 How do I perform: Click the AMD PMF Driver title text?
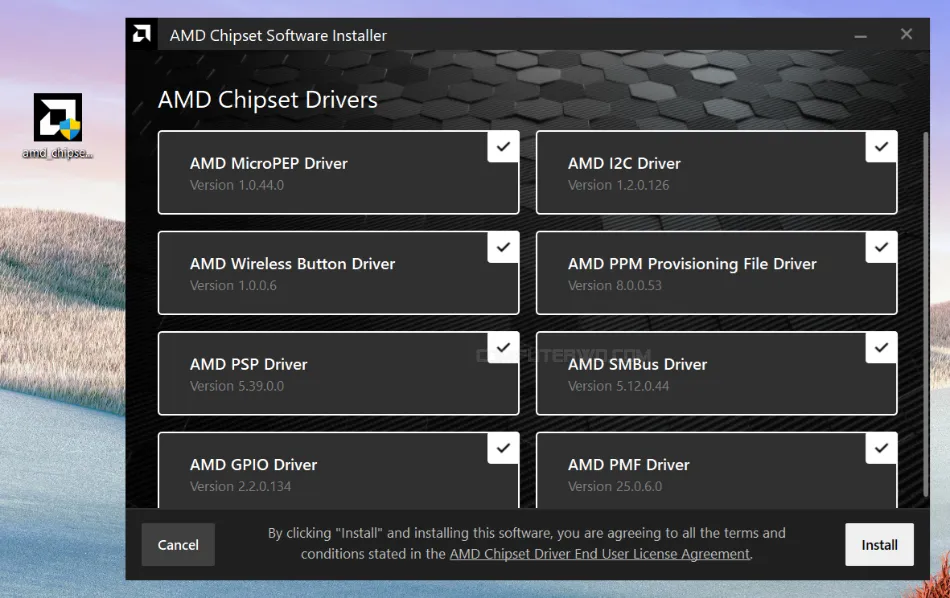coord(628,465)
